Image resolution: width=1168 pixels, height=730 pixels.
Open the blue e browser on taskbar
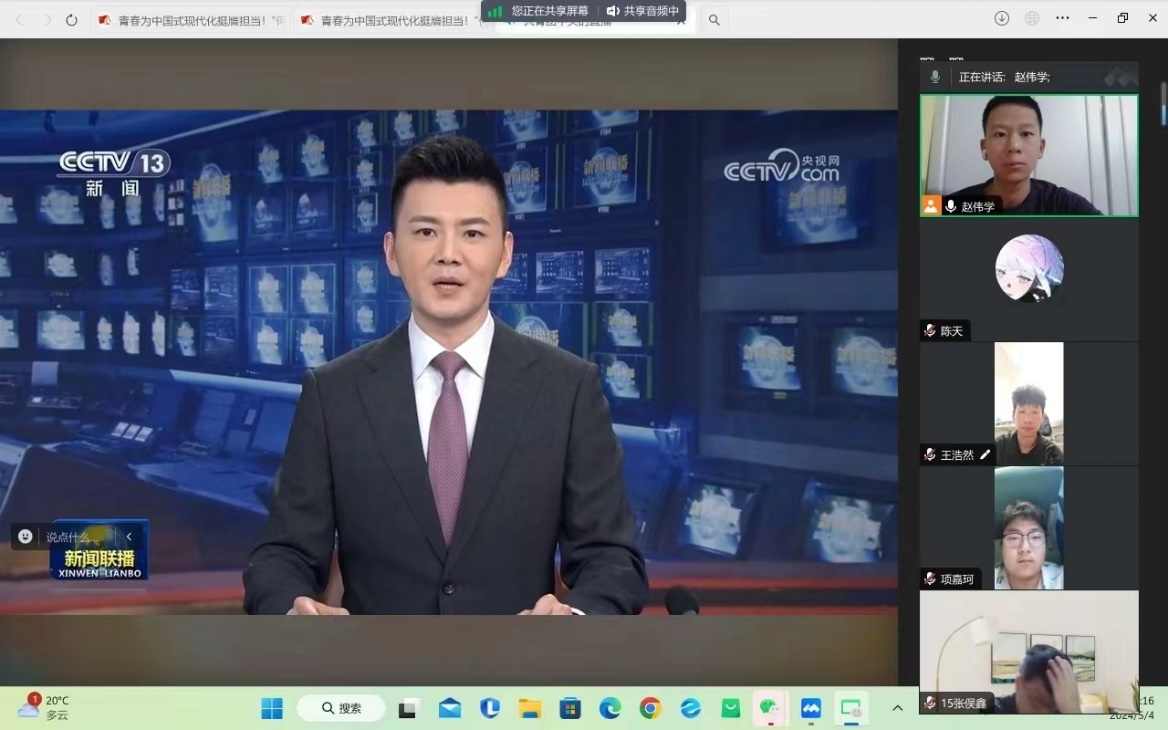pyautogui.click(x=691, y=708)
